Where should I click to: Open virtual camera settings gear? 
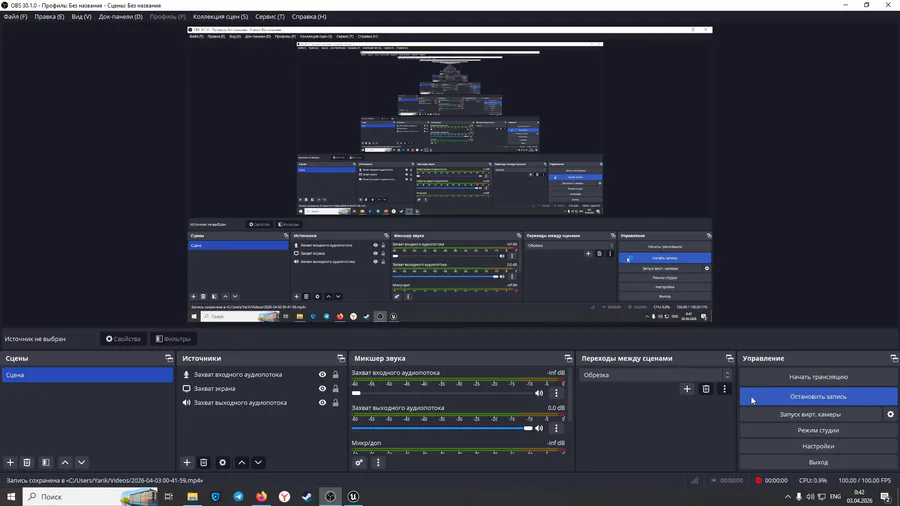(890, 414)
